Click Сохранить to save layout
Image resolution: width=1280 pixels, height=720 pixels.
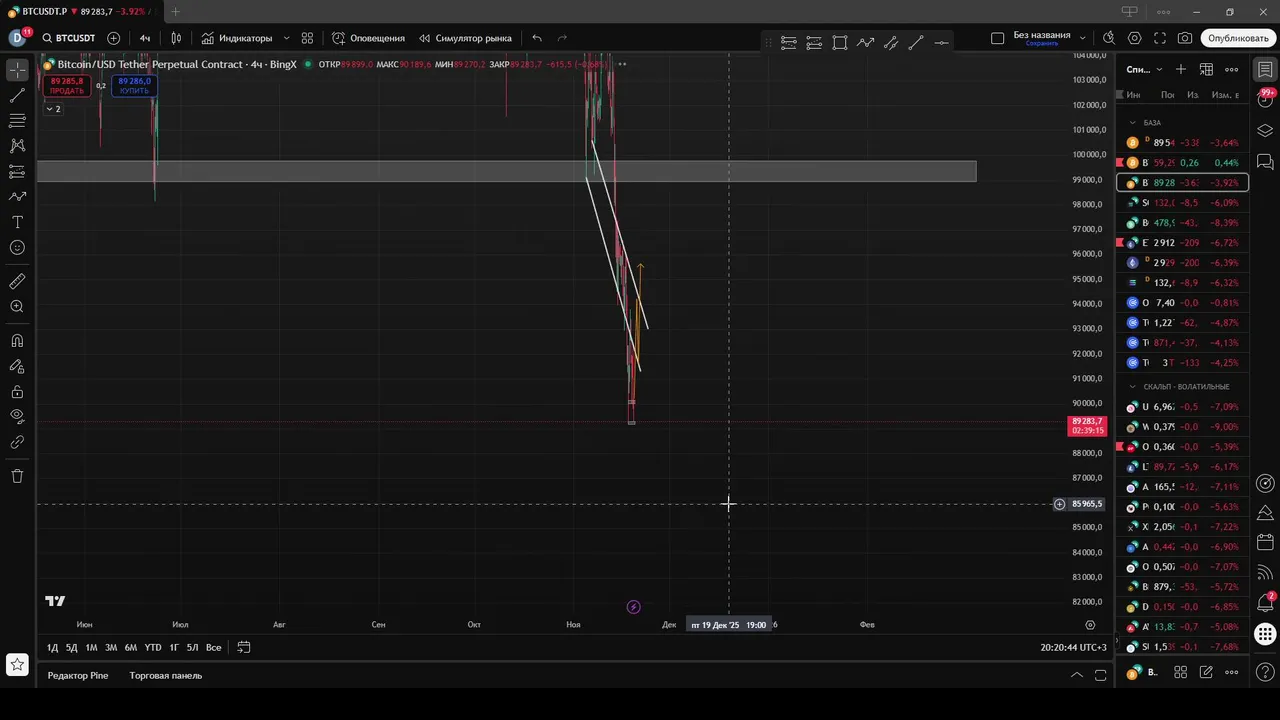[1041, 44]
